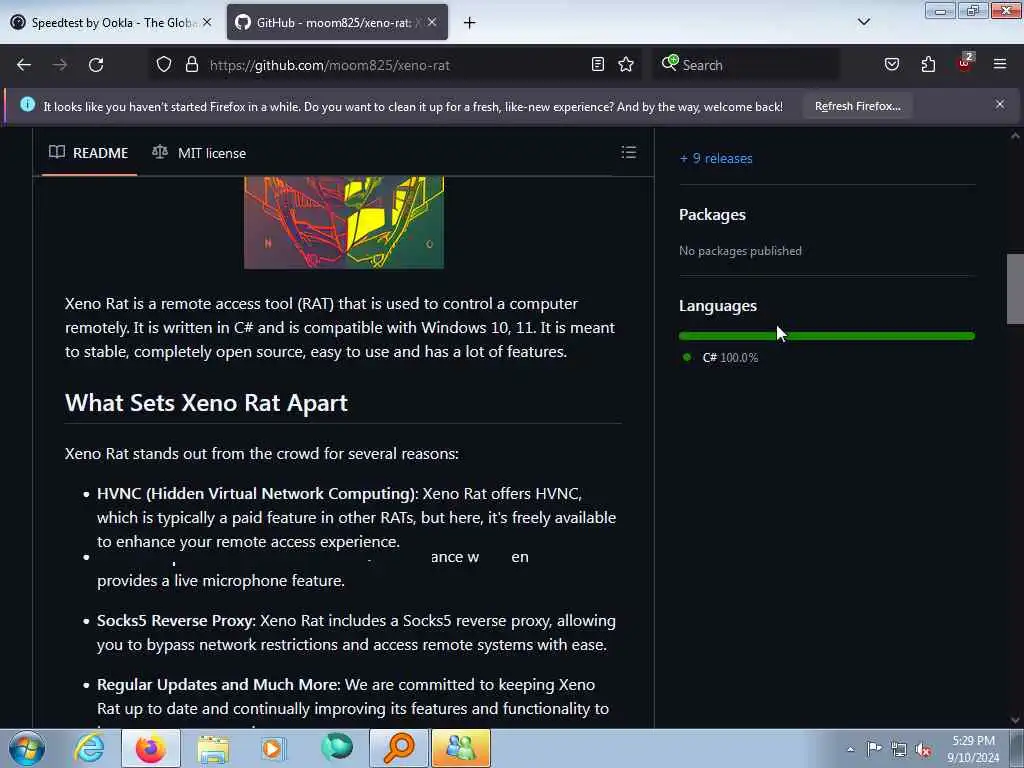Click the blue info icon in notification bar

point(27,104)
